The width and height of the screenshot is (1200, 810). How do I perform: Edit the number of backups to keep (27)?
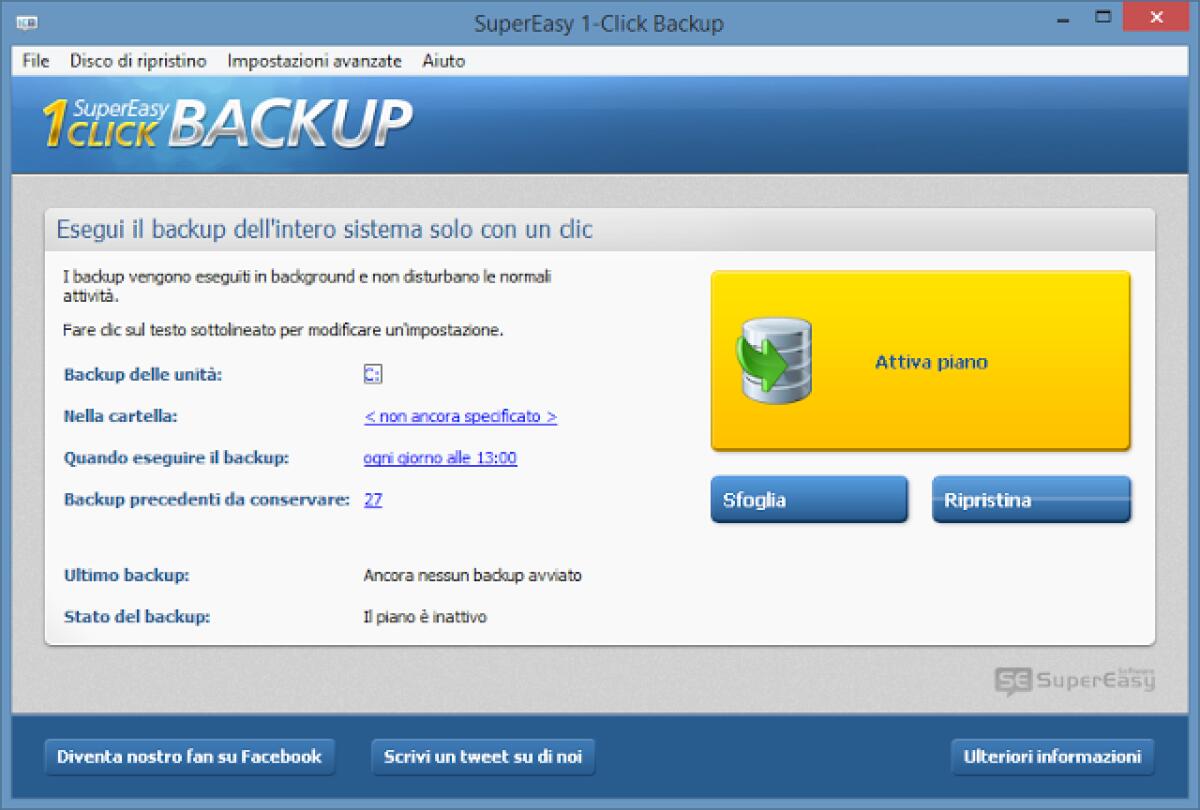point(372,499)
